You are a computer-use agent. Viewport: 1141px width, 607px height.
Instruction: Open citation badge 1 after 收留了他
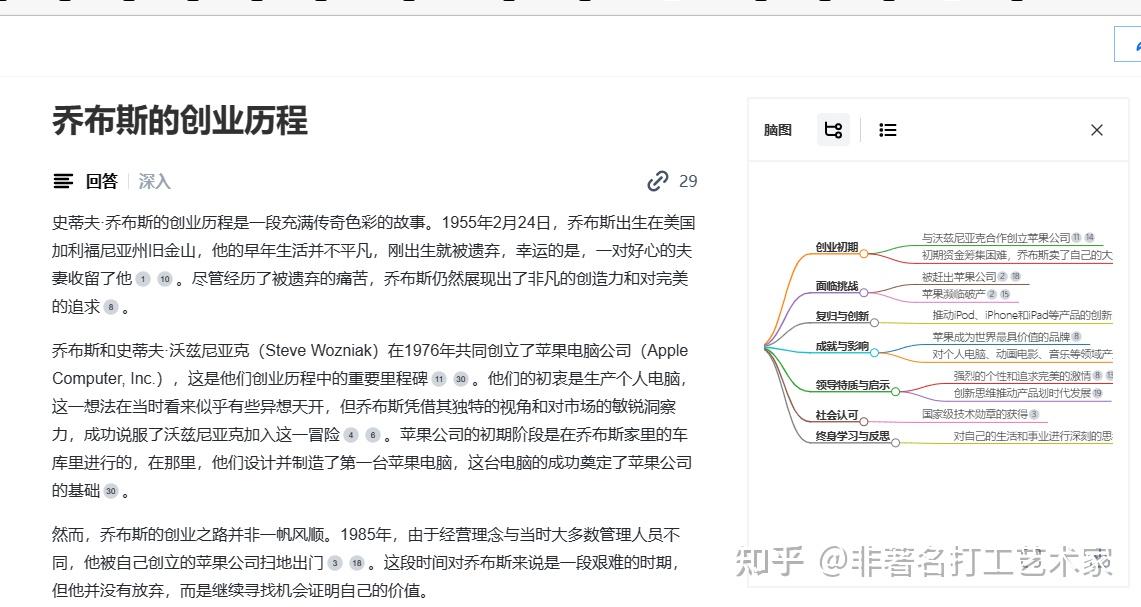[143, 279]
